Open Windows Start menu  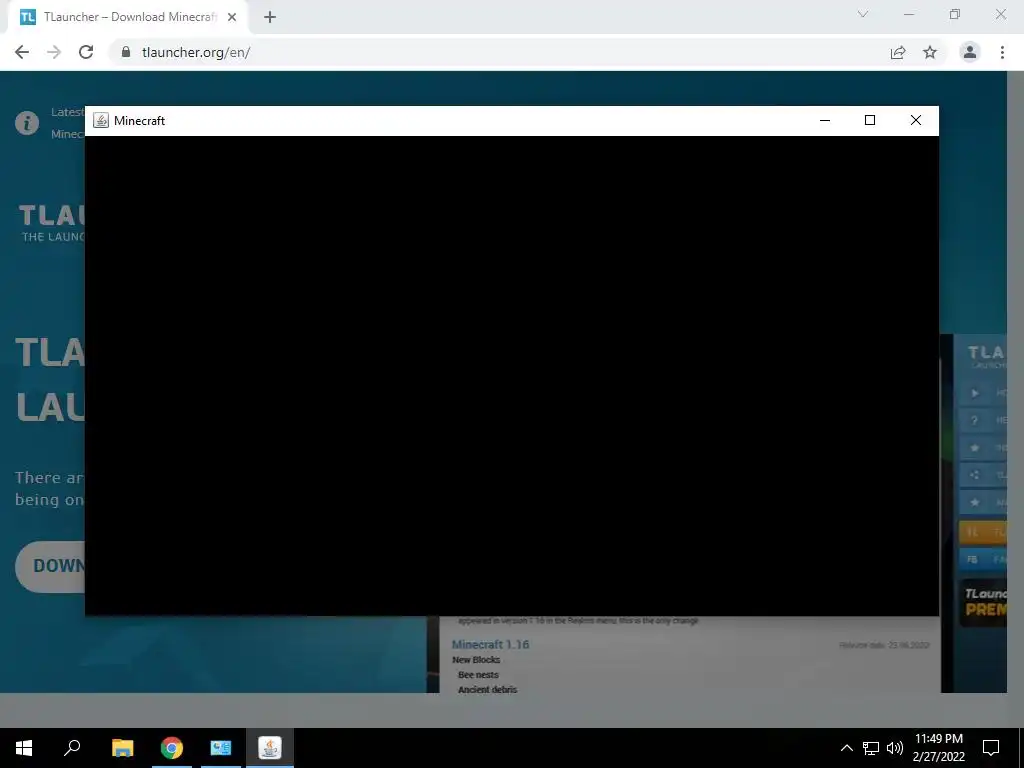tap(24, 748)
